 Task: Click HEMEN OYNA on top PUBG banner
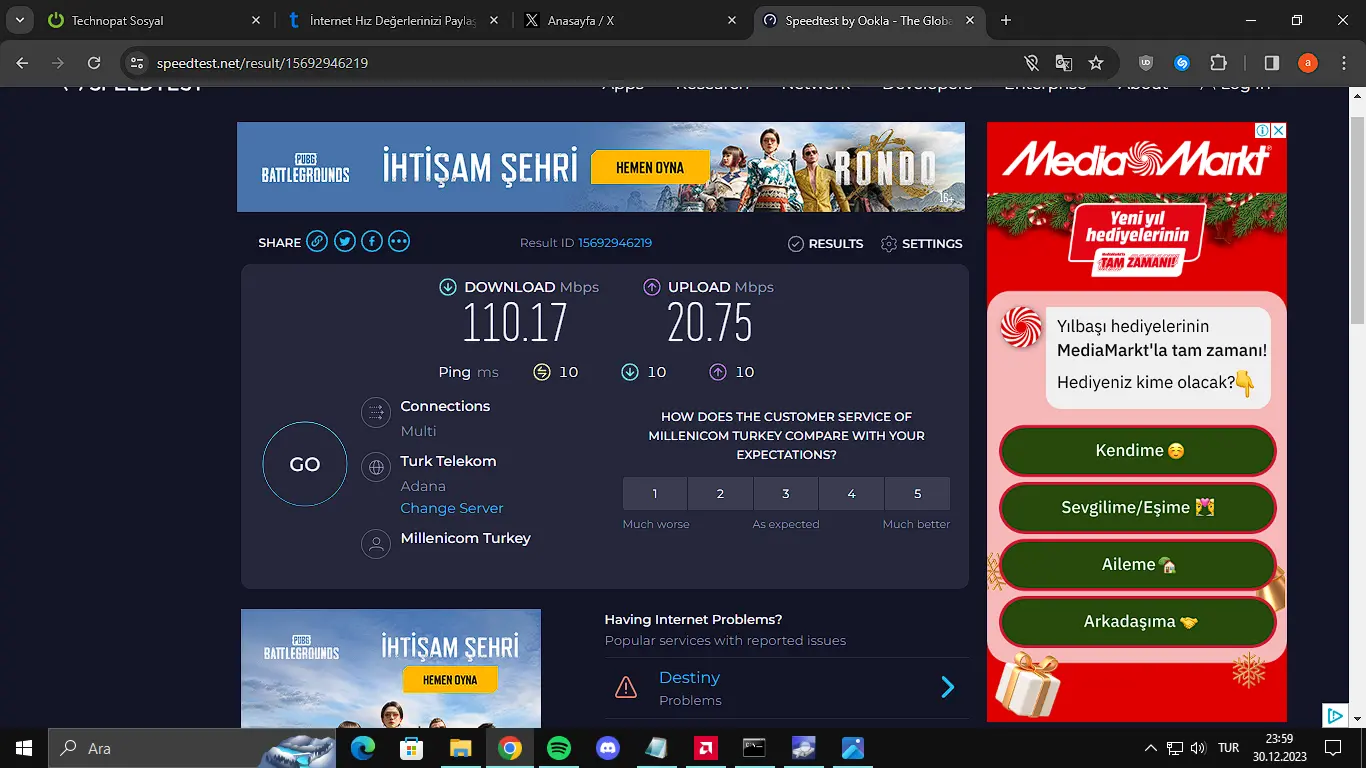point(650,168)
